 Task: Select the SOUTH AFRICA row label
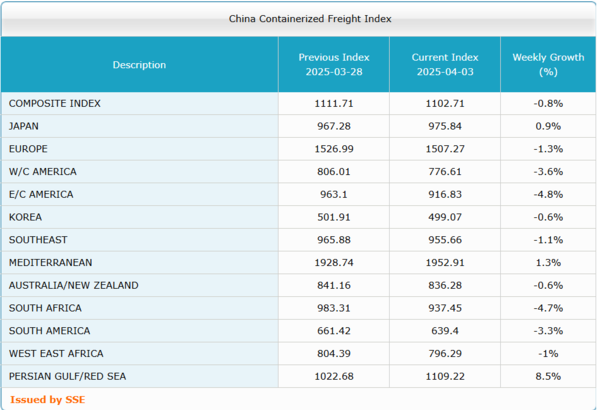click(x=45, y=308)
